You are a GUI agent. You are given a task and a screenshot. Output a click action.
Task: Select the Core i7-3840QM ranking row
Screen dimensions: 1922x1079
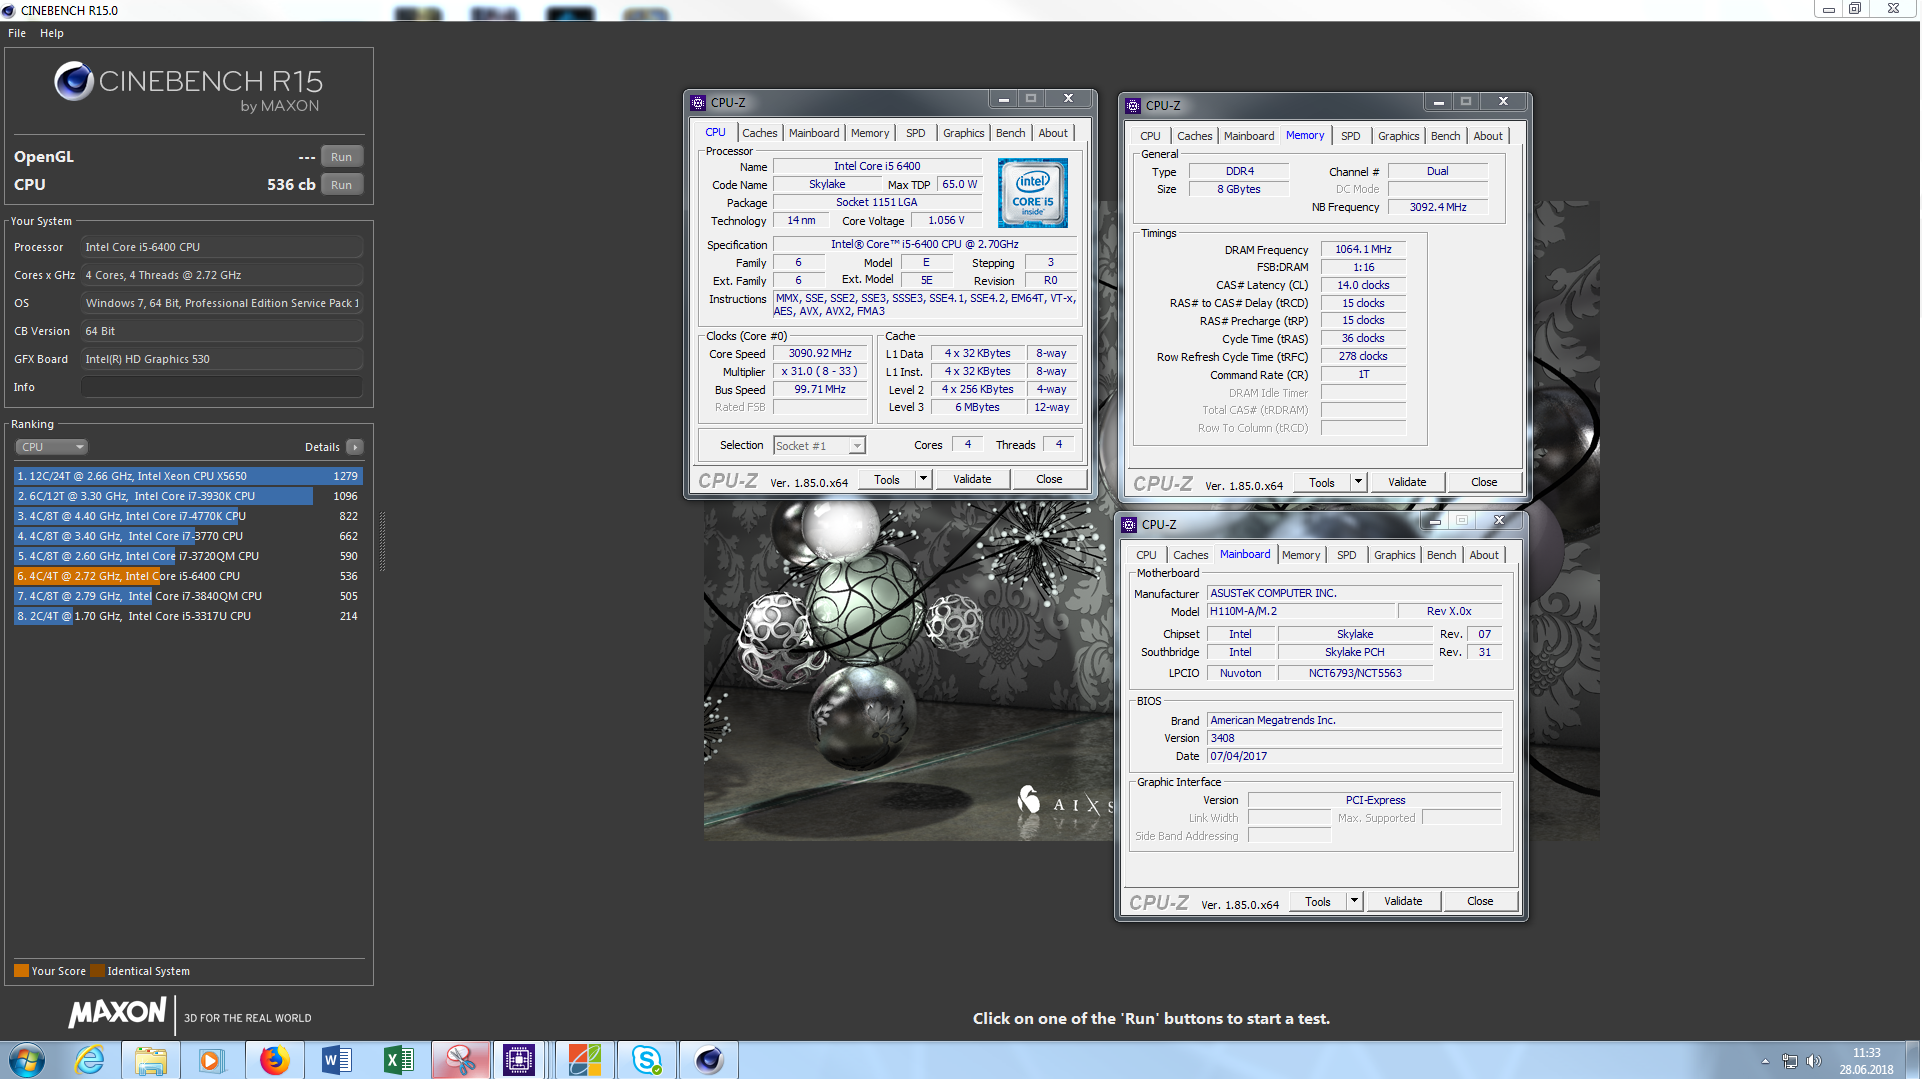(188, 596)
